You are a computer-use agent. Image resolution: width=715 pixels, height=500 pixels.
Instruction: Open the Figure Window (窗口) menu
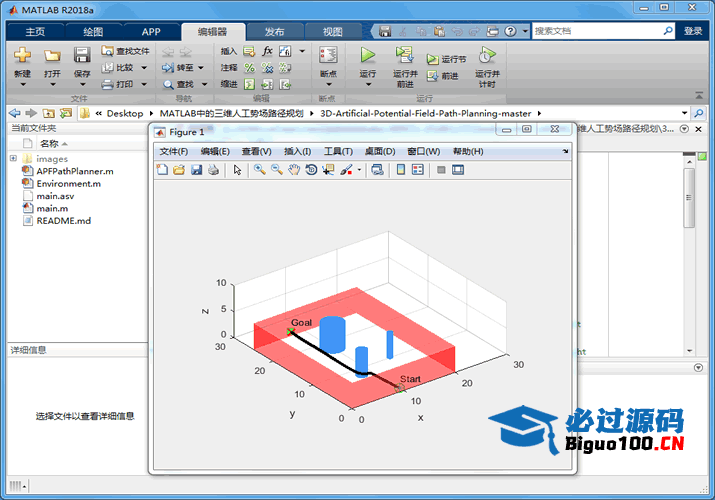pyautogui.click(x=424, y=151)
